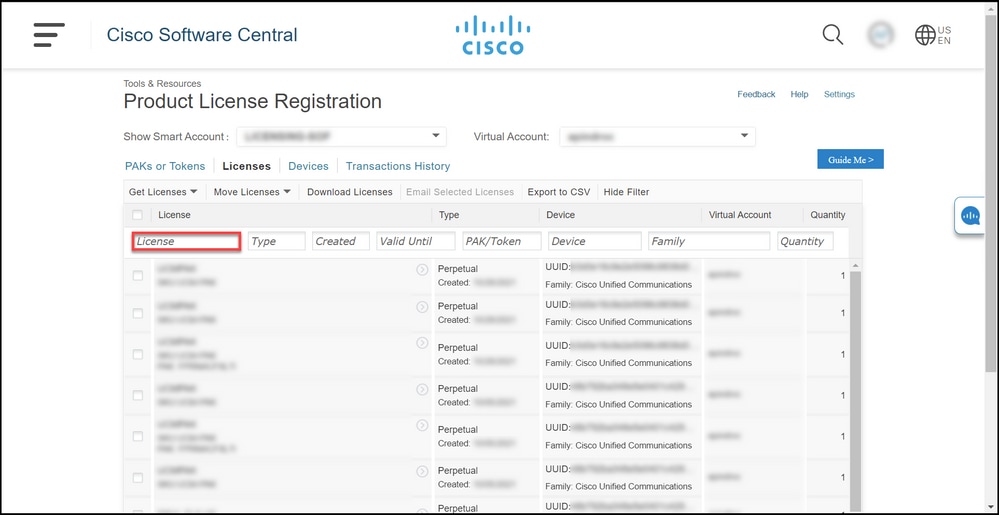999x515 pixels.
Task: Expand details arrow on third license row
Action: tap(422, 343)
